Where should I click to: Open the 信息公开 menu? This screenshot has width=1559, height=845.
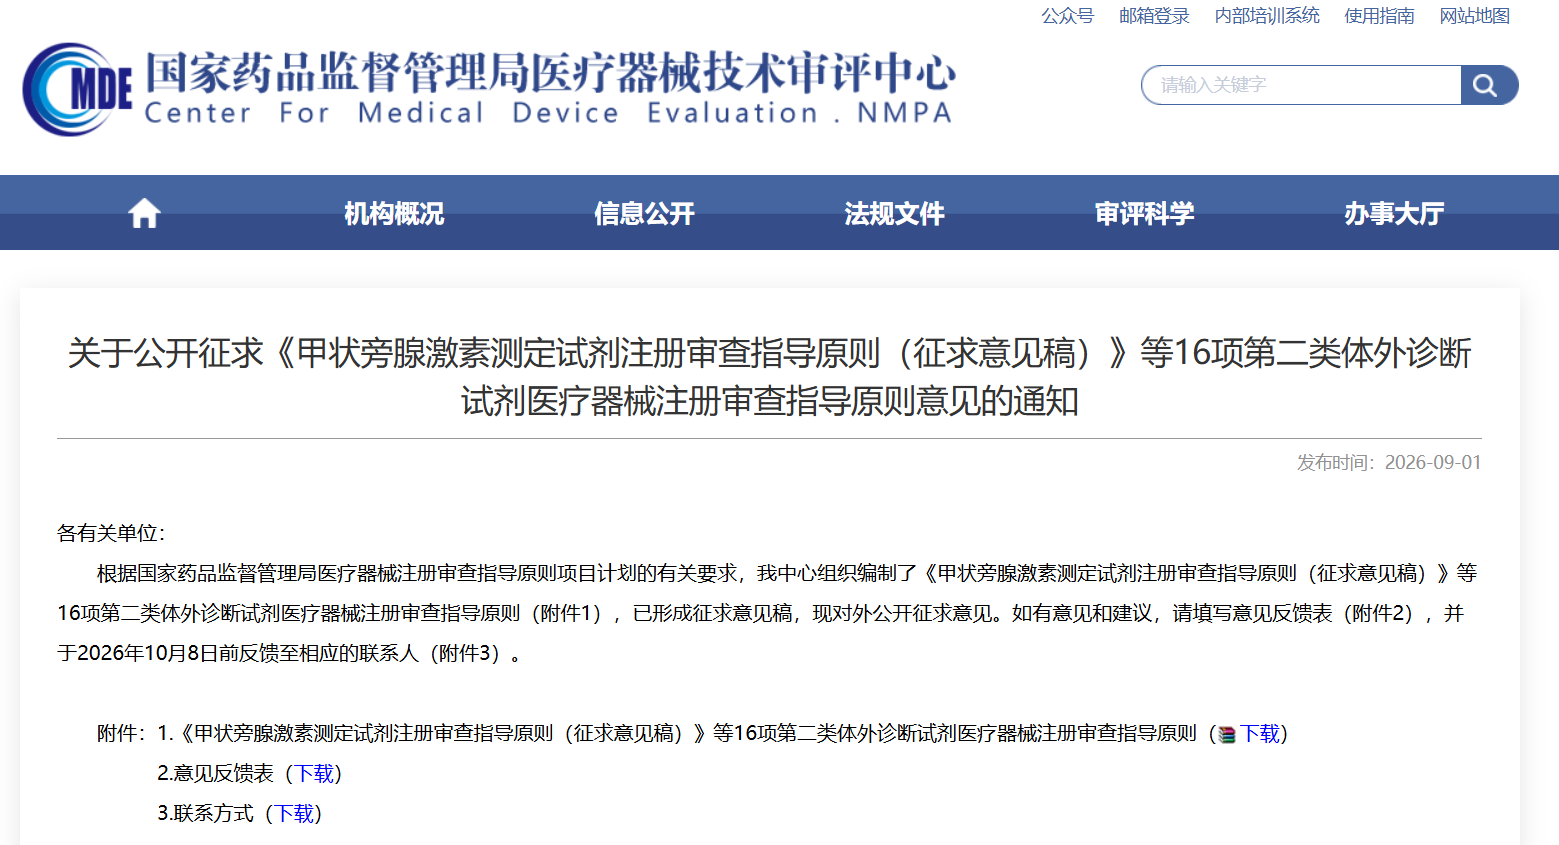pos(644,213)
